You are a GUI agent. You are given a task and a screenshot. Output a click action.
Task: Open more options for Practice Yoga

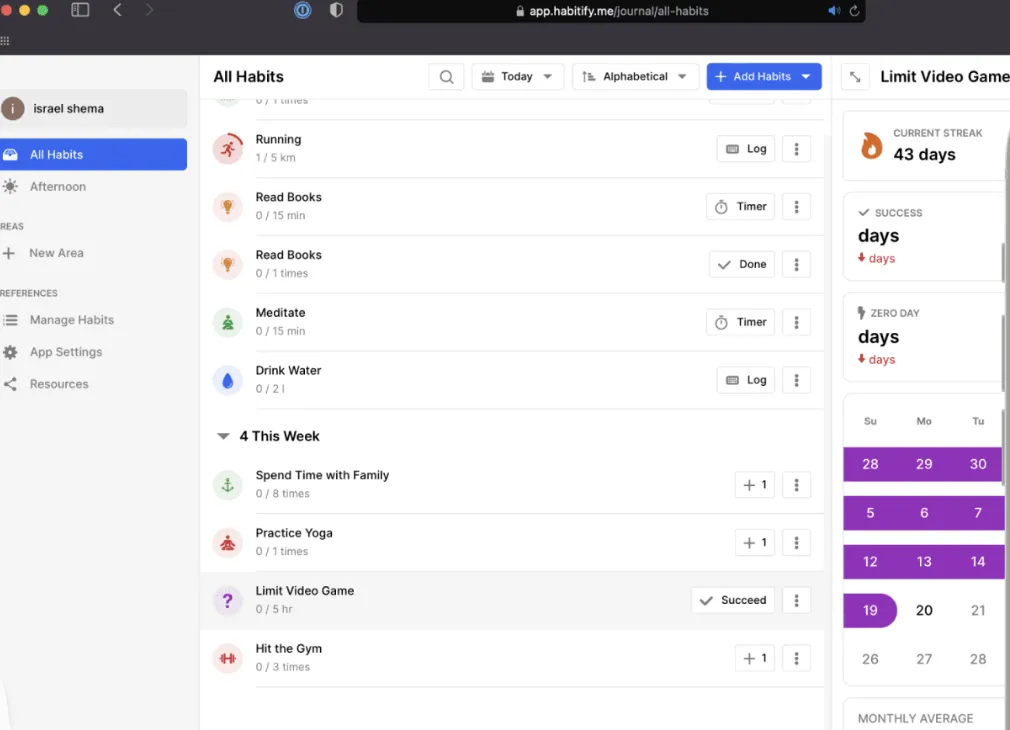click(x=797, y=543)
